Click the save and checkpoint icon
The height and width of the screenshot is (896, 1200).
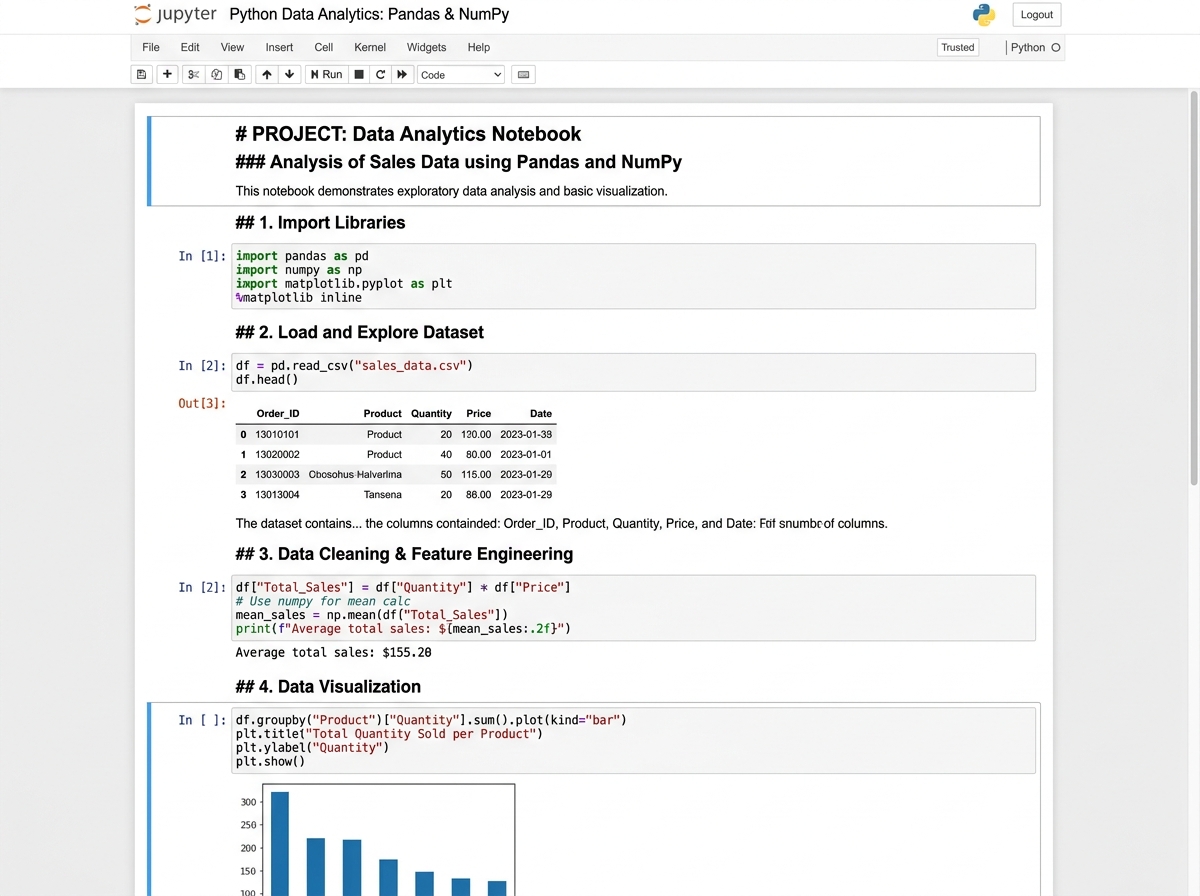(x=142, y=74)
